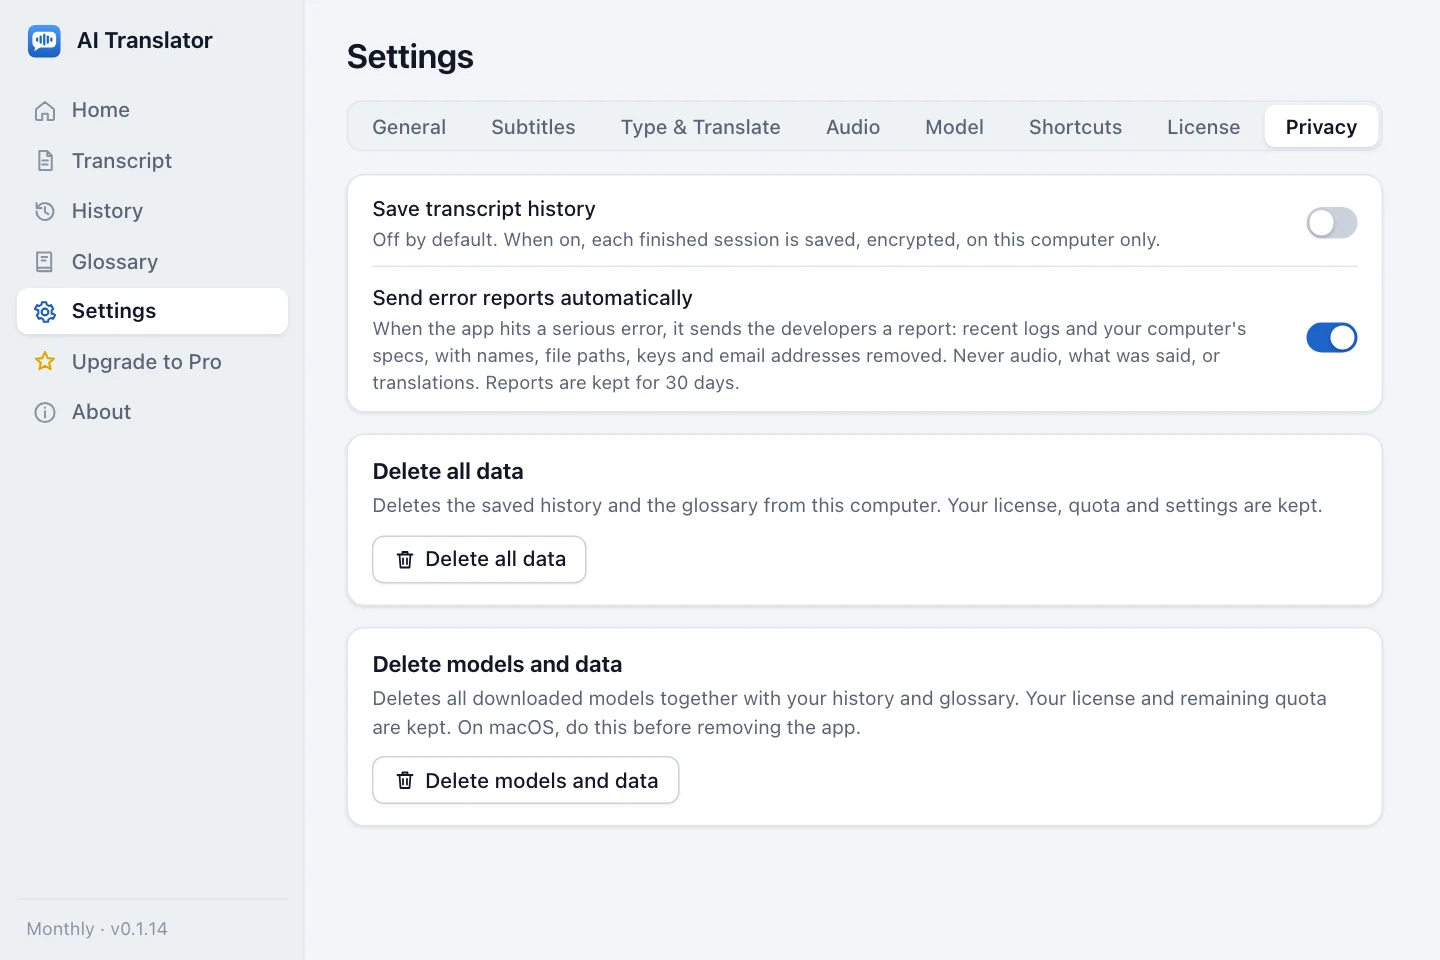This screenshot has width=1440, height=960.
Task: Click the Transcript document icon
Action: (x=45, y=161)
